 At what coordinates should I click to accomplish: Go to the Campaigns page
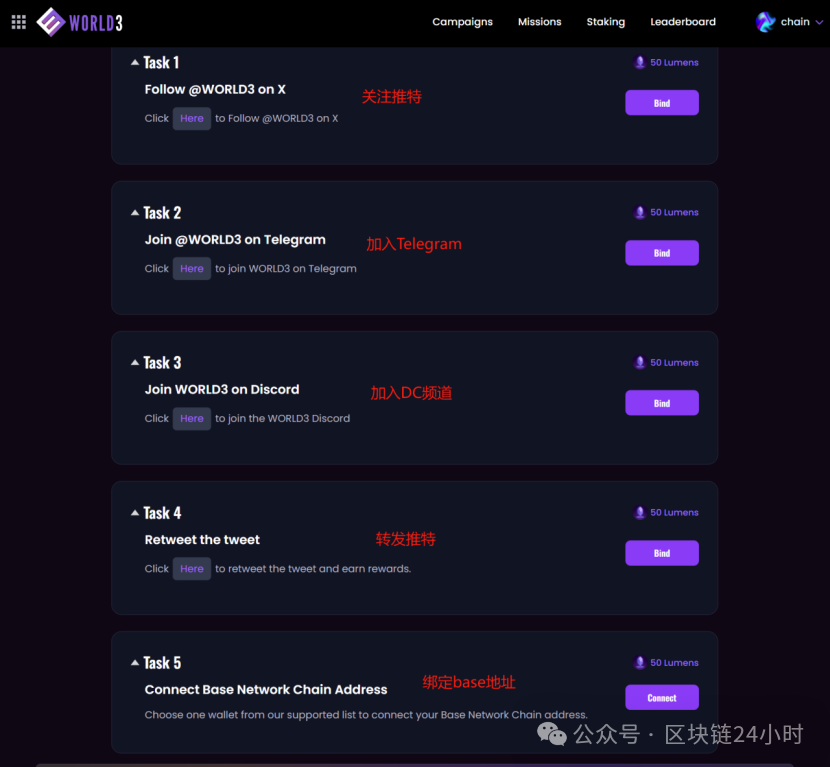coord(462,22)
